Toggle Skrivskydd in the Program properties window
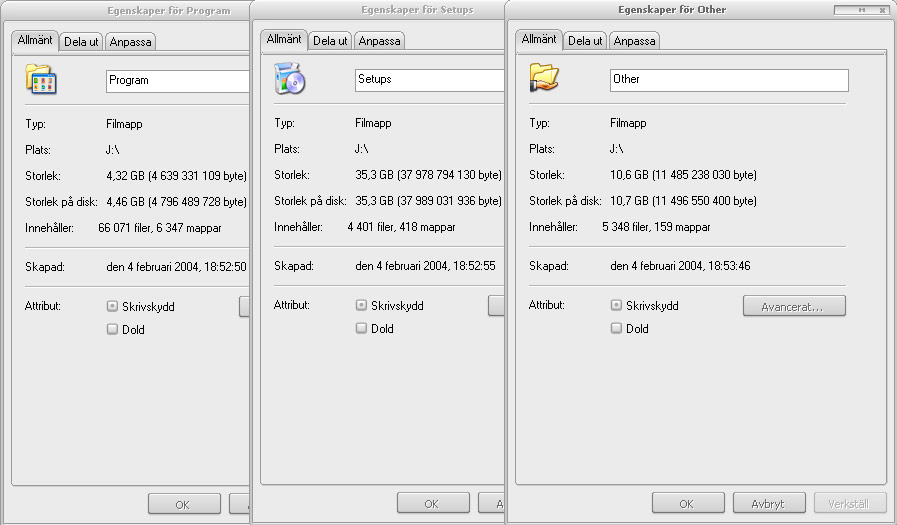 pyautogui.click(x=112, y=307)
